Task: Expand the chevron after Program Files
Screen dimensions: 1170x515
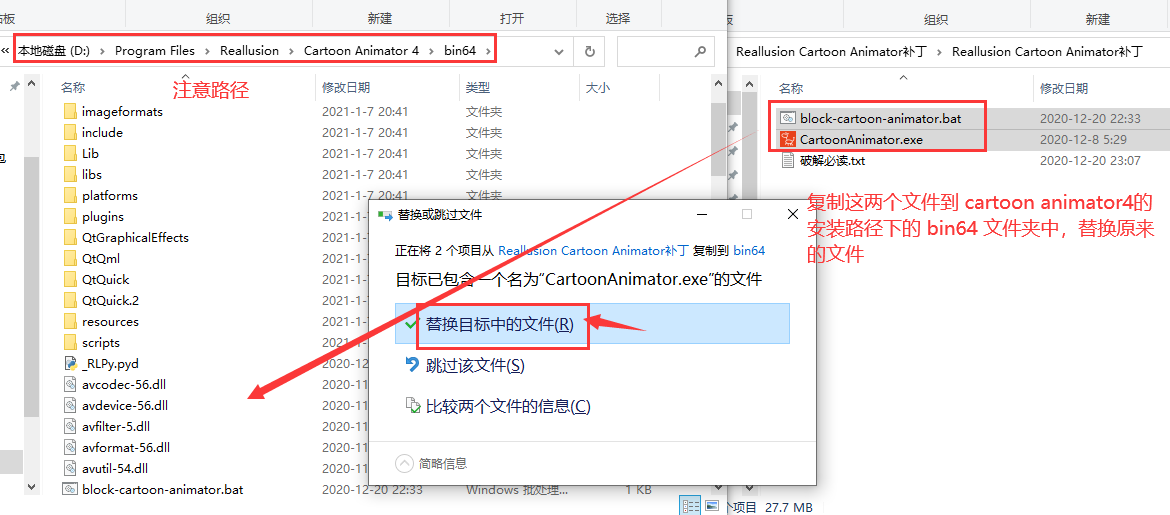Action: (x=207, y=52)
